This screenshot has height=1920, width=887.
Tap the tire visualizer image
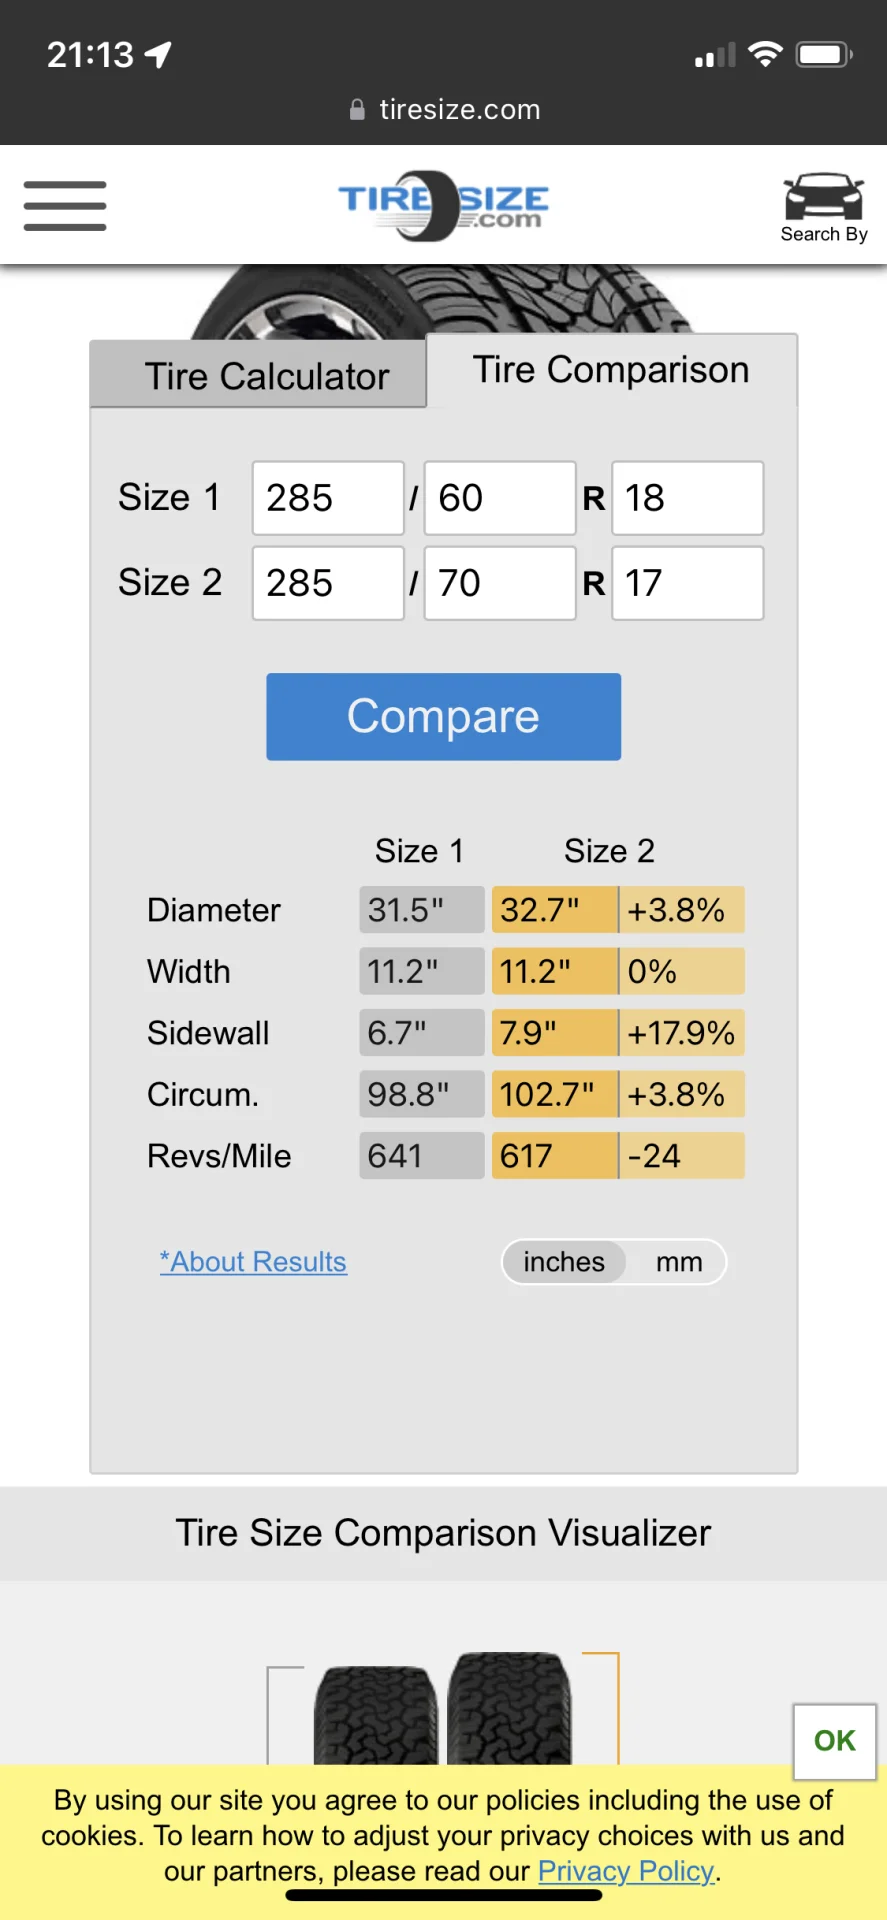click(443, 1708)
